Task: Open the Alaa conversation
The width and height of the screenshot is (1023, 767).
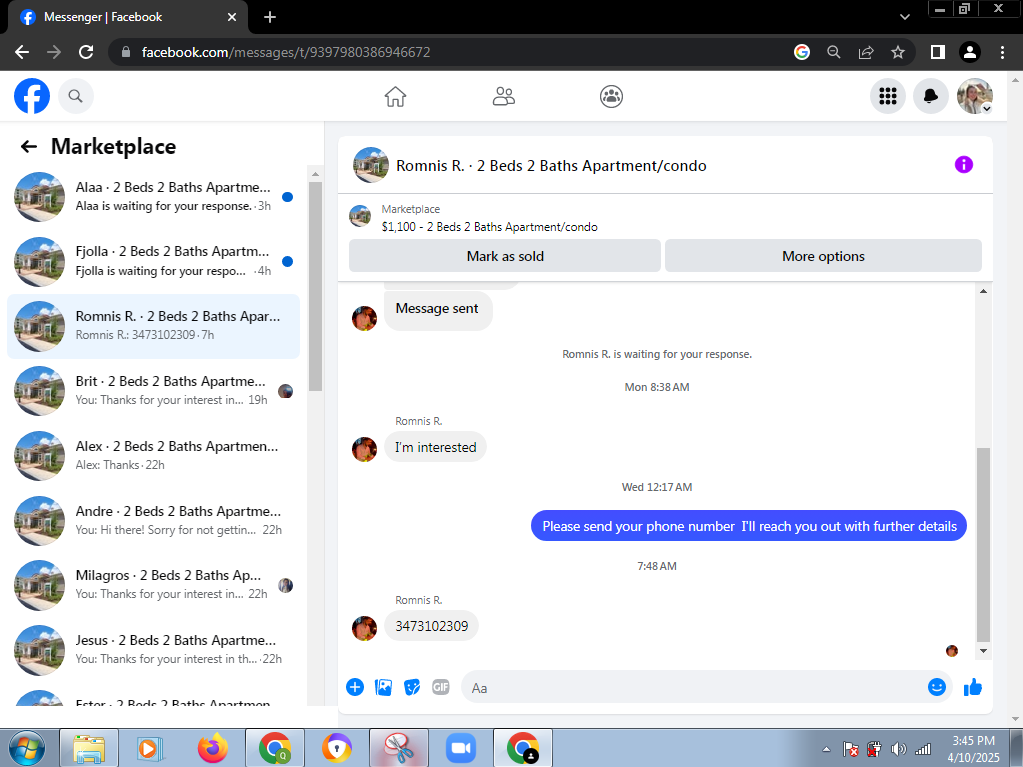Action: tap(153, 196)
